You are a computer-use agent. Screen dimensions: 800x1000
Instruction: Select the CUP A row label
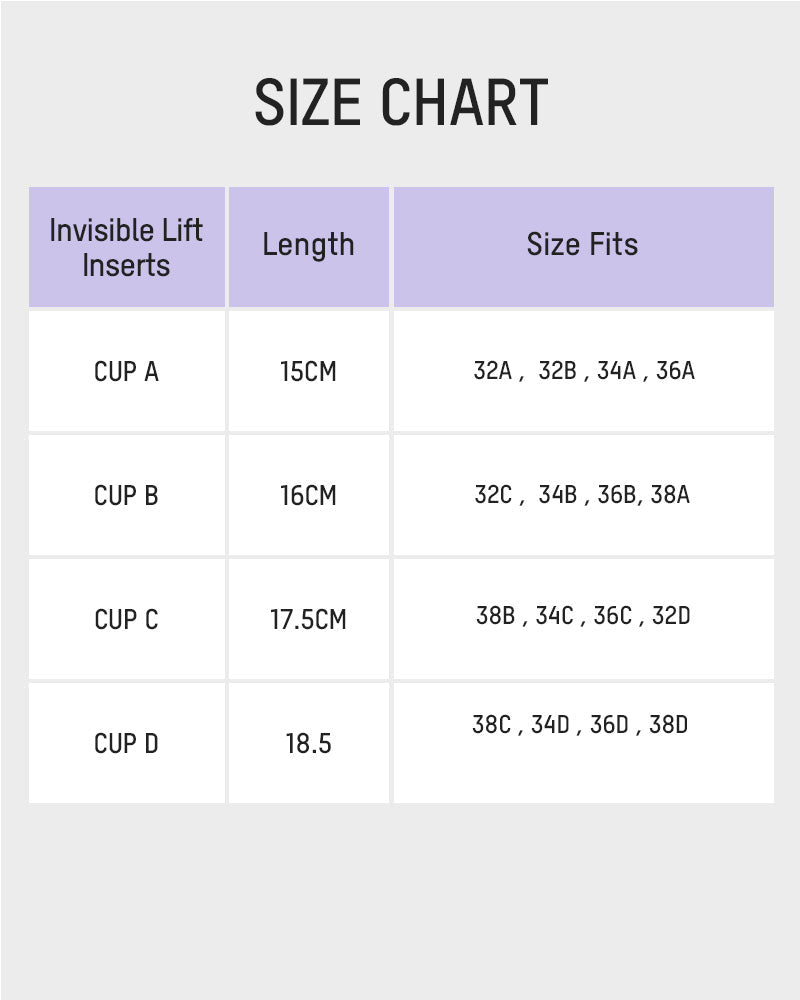(x=126, y=372)
